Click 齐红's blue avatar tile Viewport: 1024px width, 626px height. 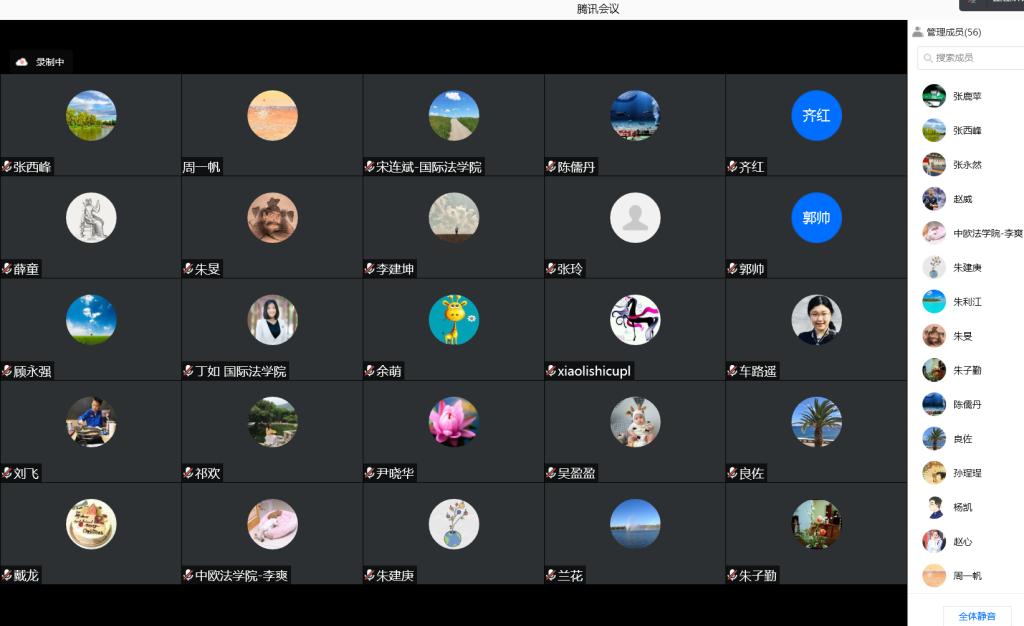click(816, 116)
